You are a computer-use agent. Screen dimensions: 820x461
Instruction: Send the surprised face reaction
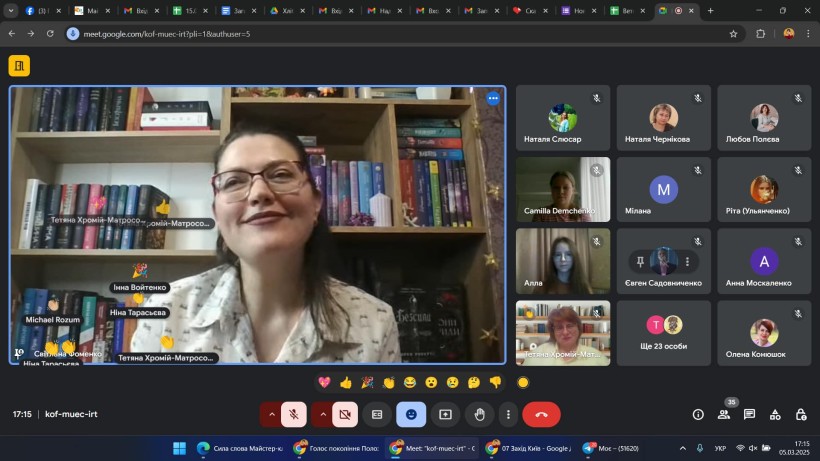point(431,383)
